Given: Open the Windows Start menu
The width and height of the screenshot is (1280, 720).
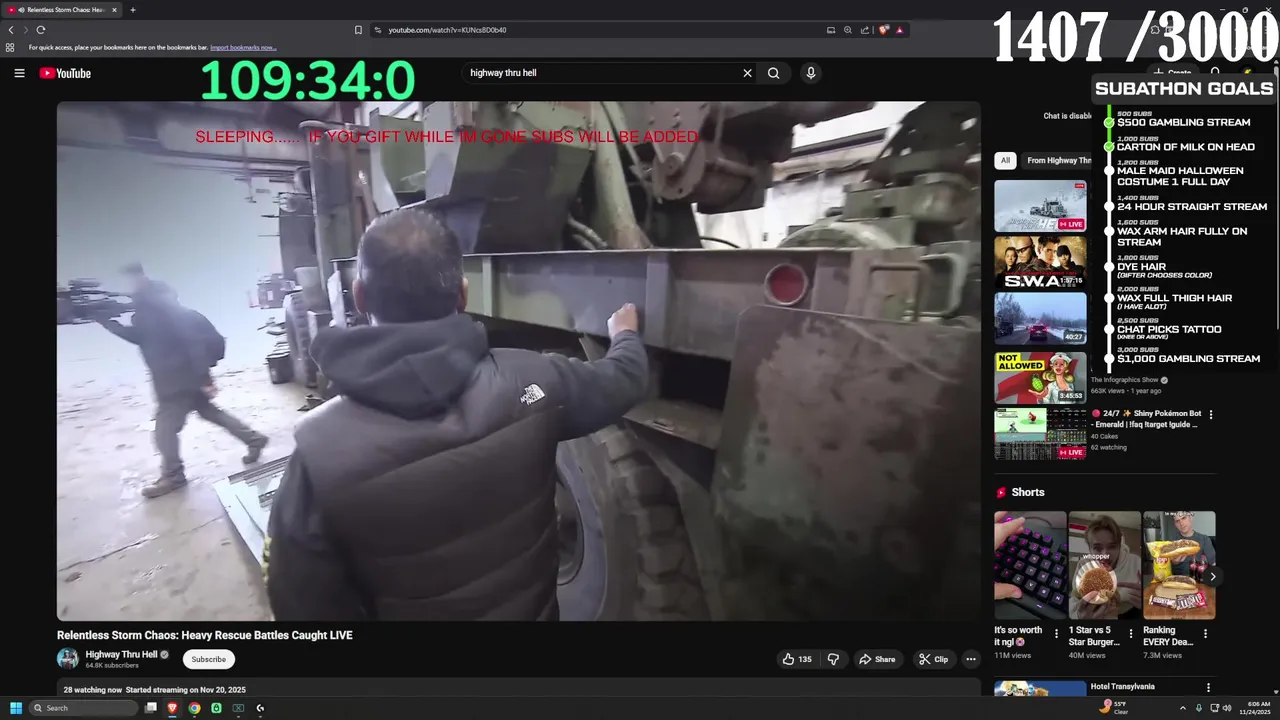Looking at the screenshot, I should (16, 708).
